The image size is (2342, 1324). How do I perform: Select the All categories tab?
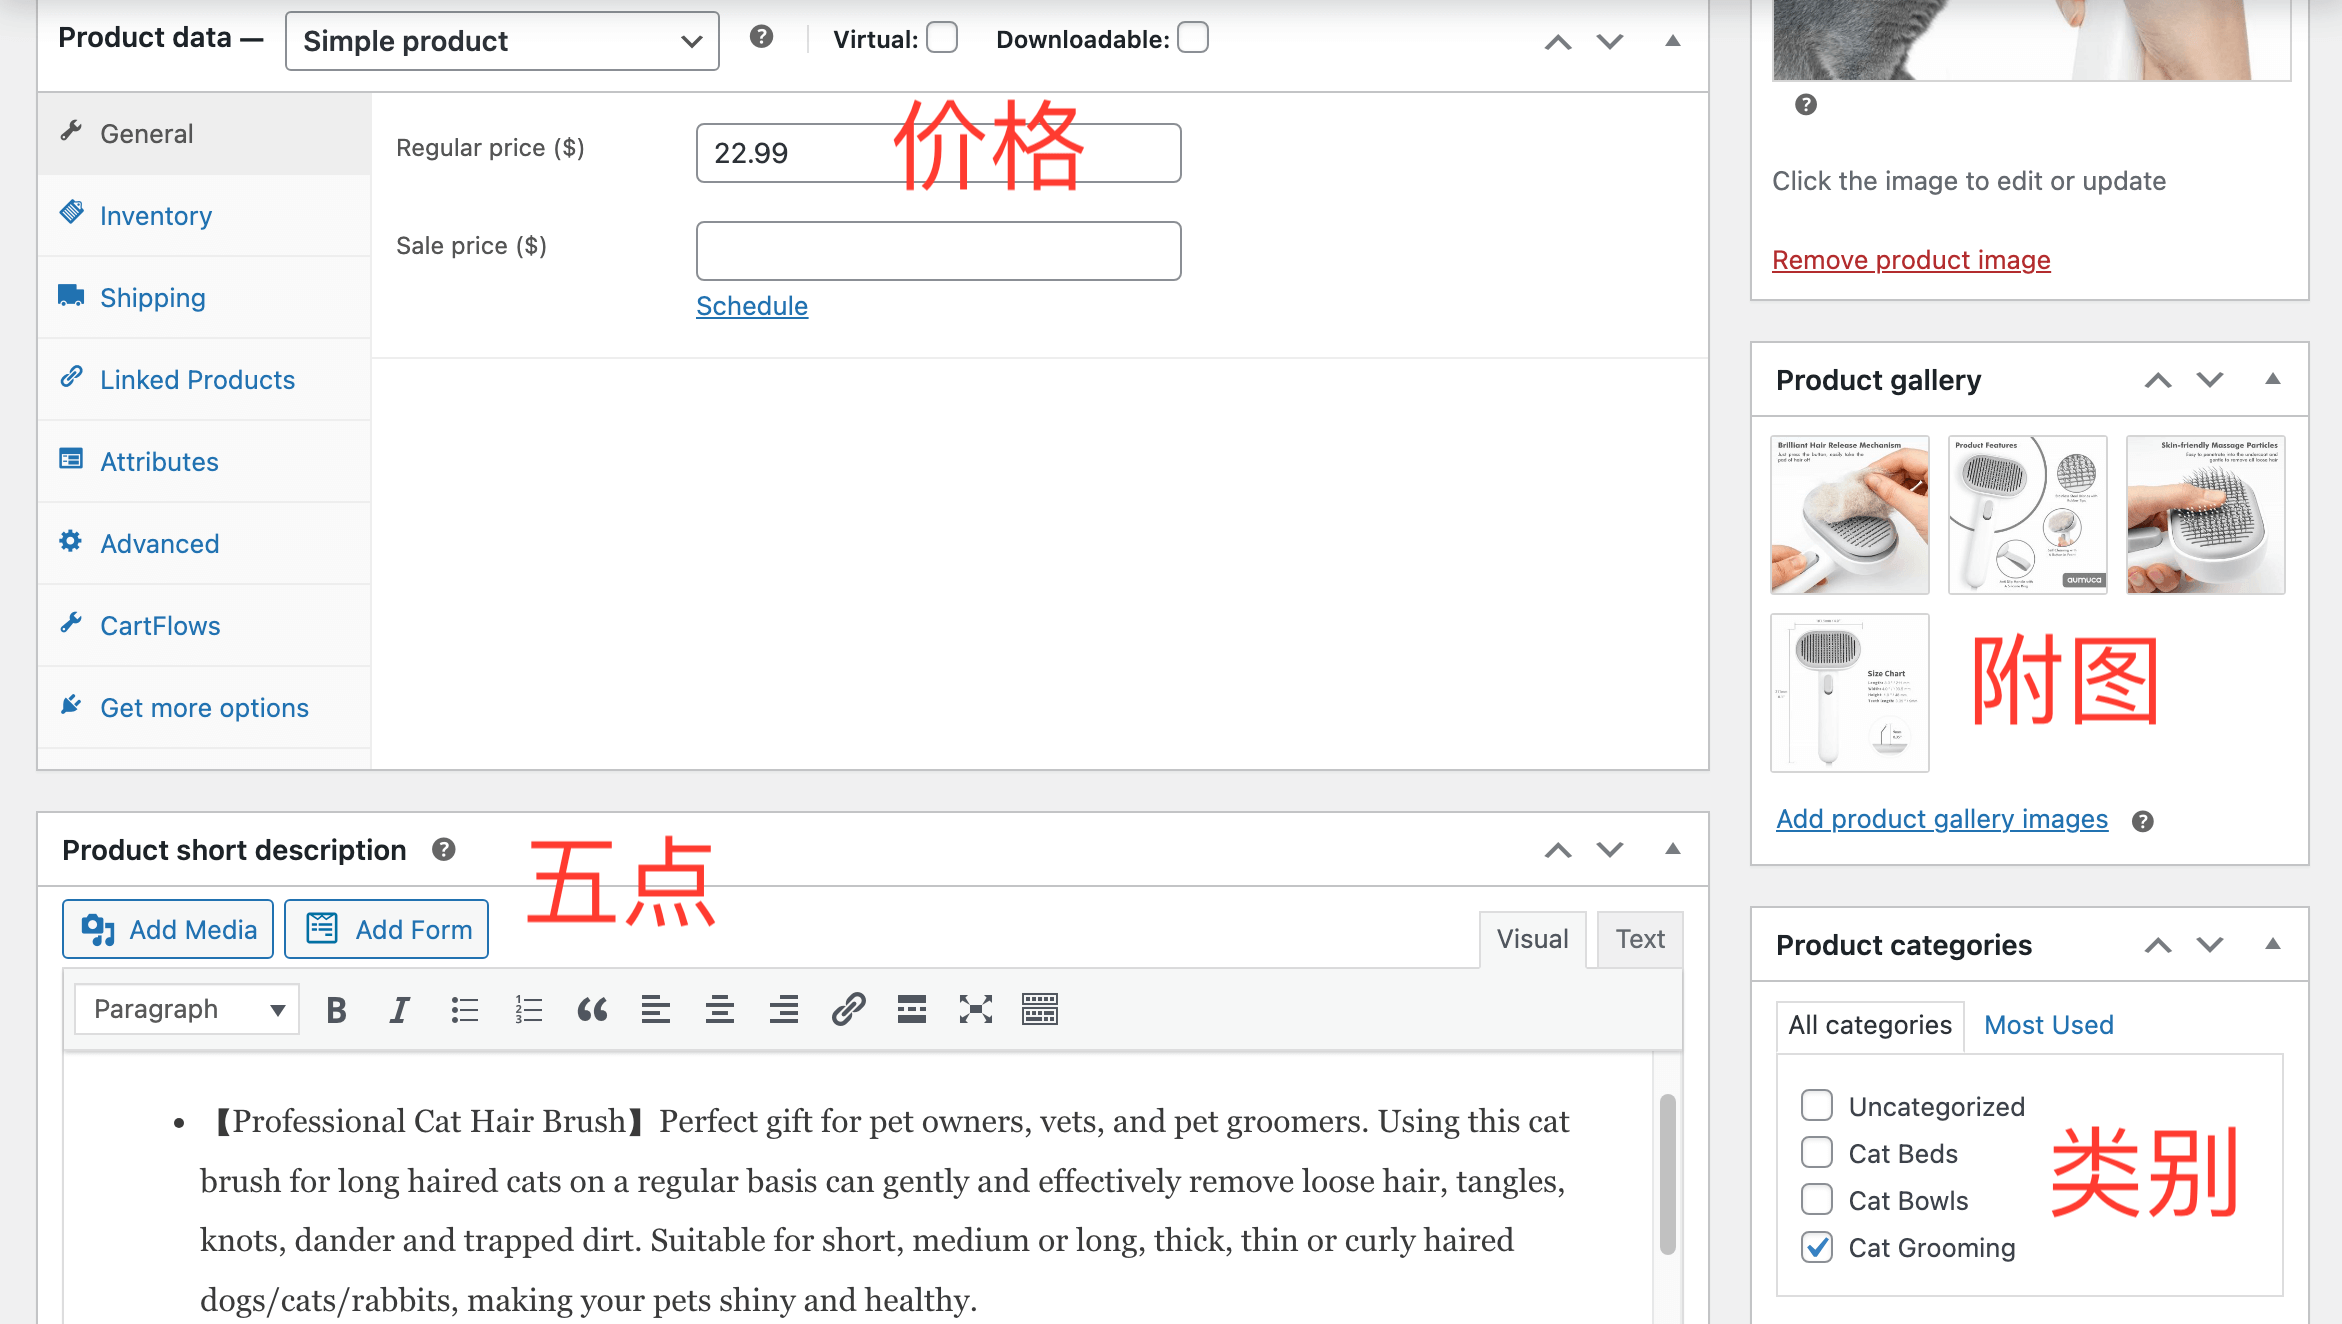[1870, 1026]
